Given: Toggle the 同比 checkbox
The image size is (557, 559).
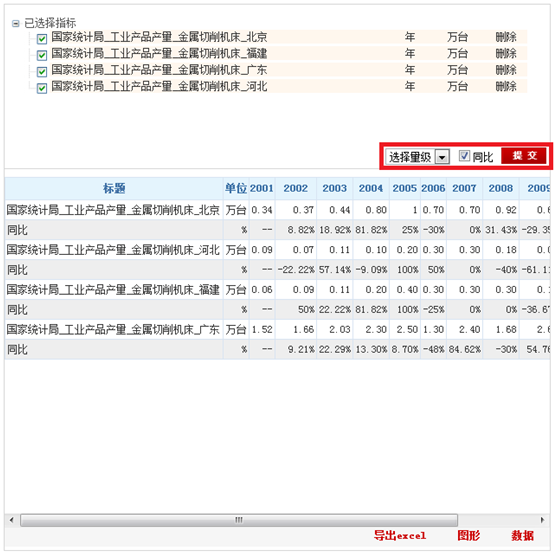Looking at the screenshot, I should 464,156.
